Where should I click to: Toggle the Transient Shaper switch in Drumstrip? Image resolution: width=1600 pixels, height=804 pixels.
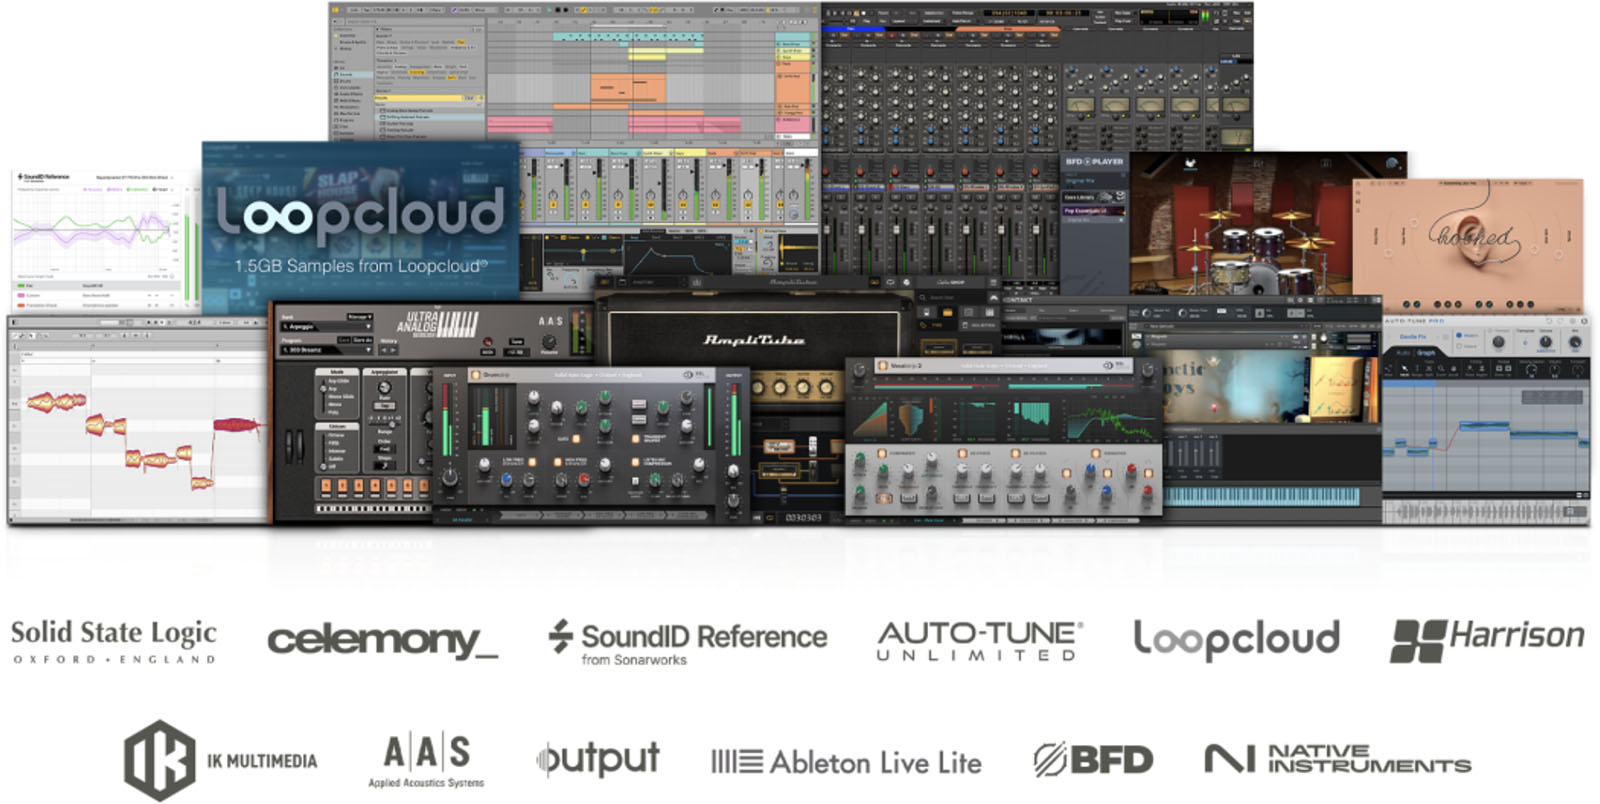(x=636, y=437)
